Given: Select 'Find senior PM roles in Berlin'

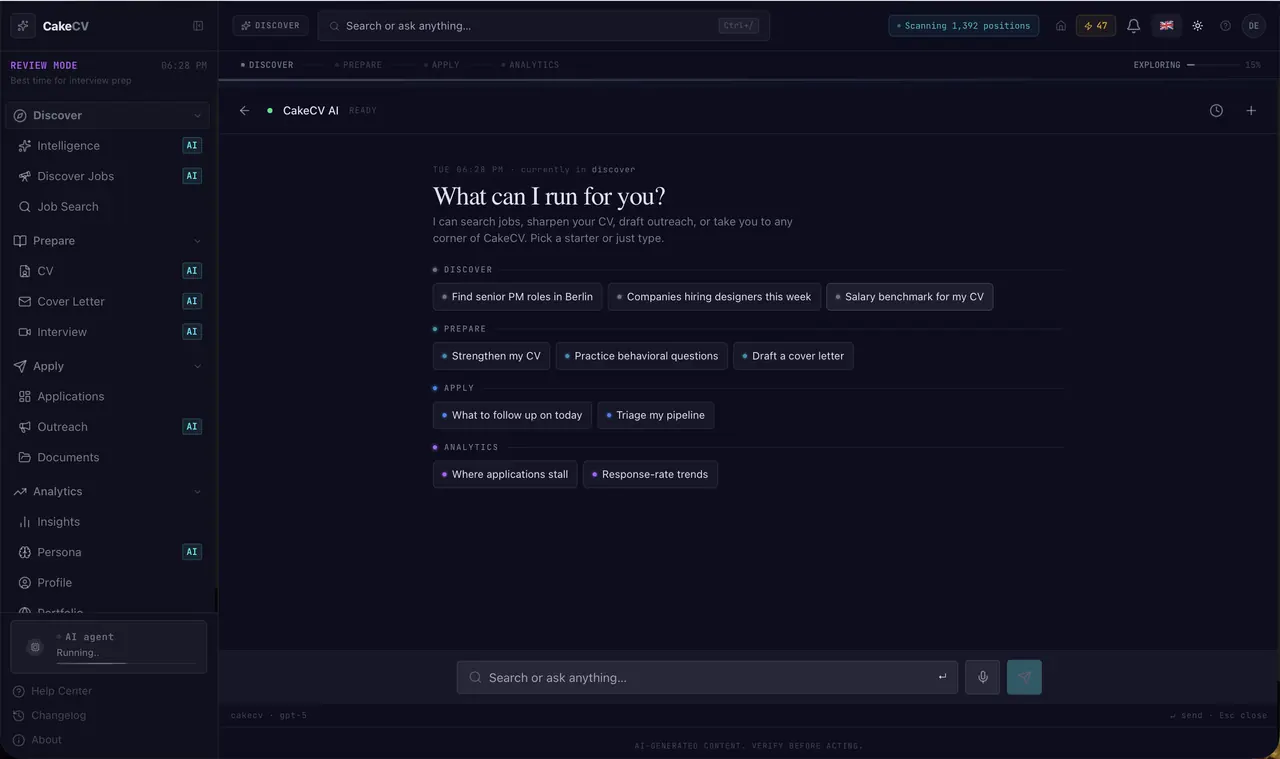Looking at the screenshot, I should (x=518, y=297).
